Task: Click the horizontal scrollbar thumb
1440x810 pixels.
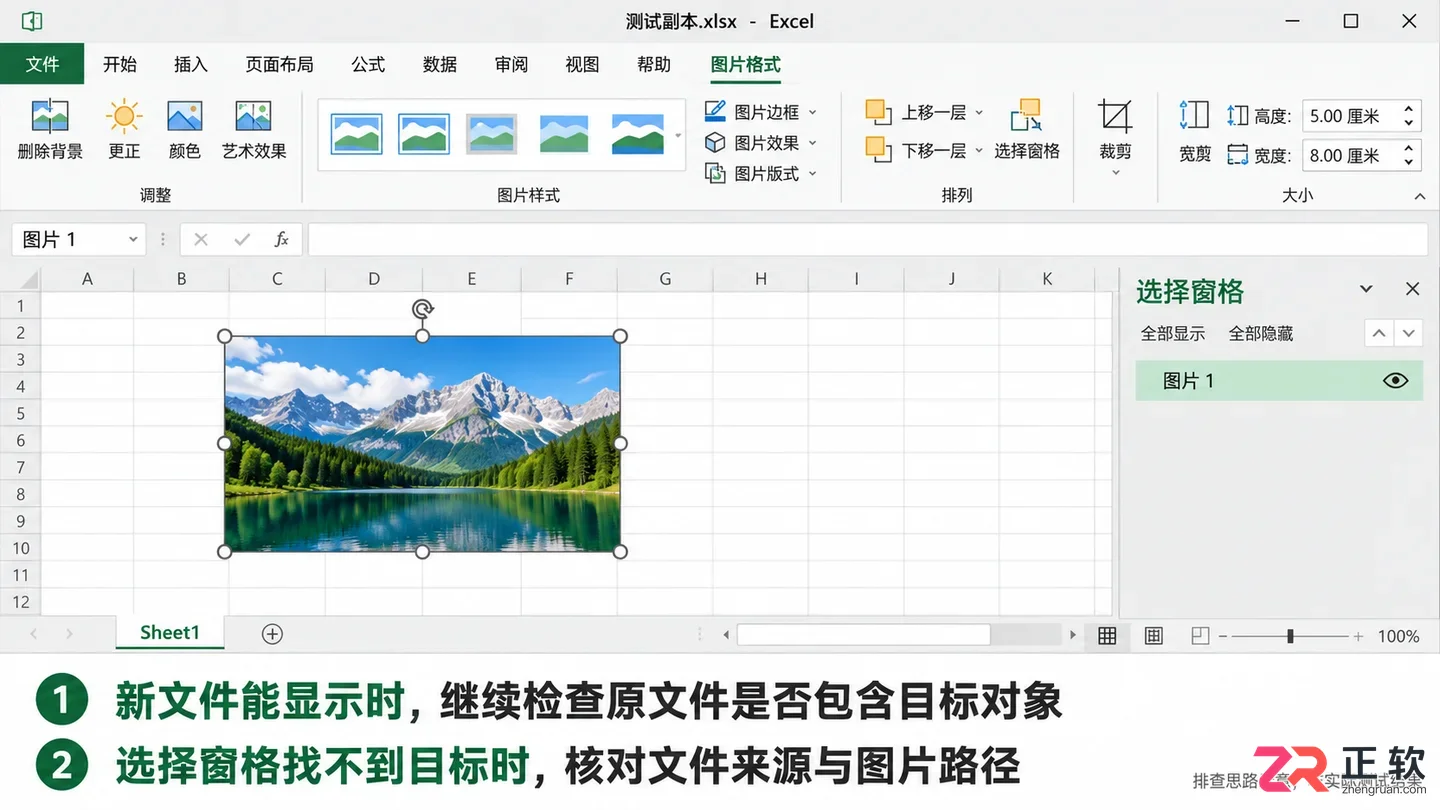Action: 864,635
